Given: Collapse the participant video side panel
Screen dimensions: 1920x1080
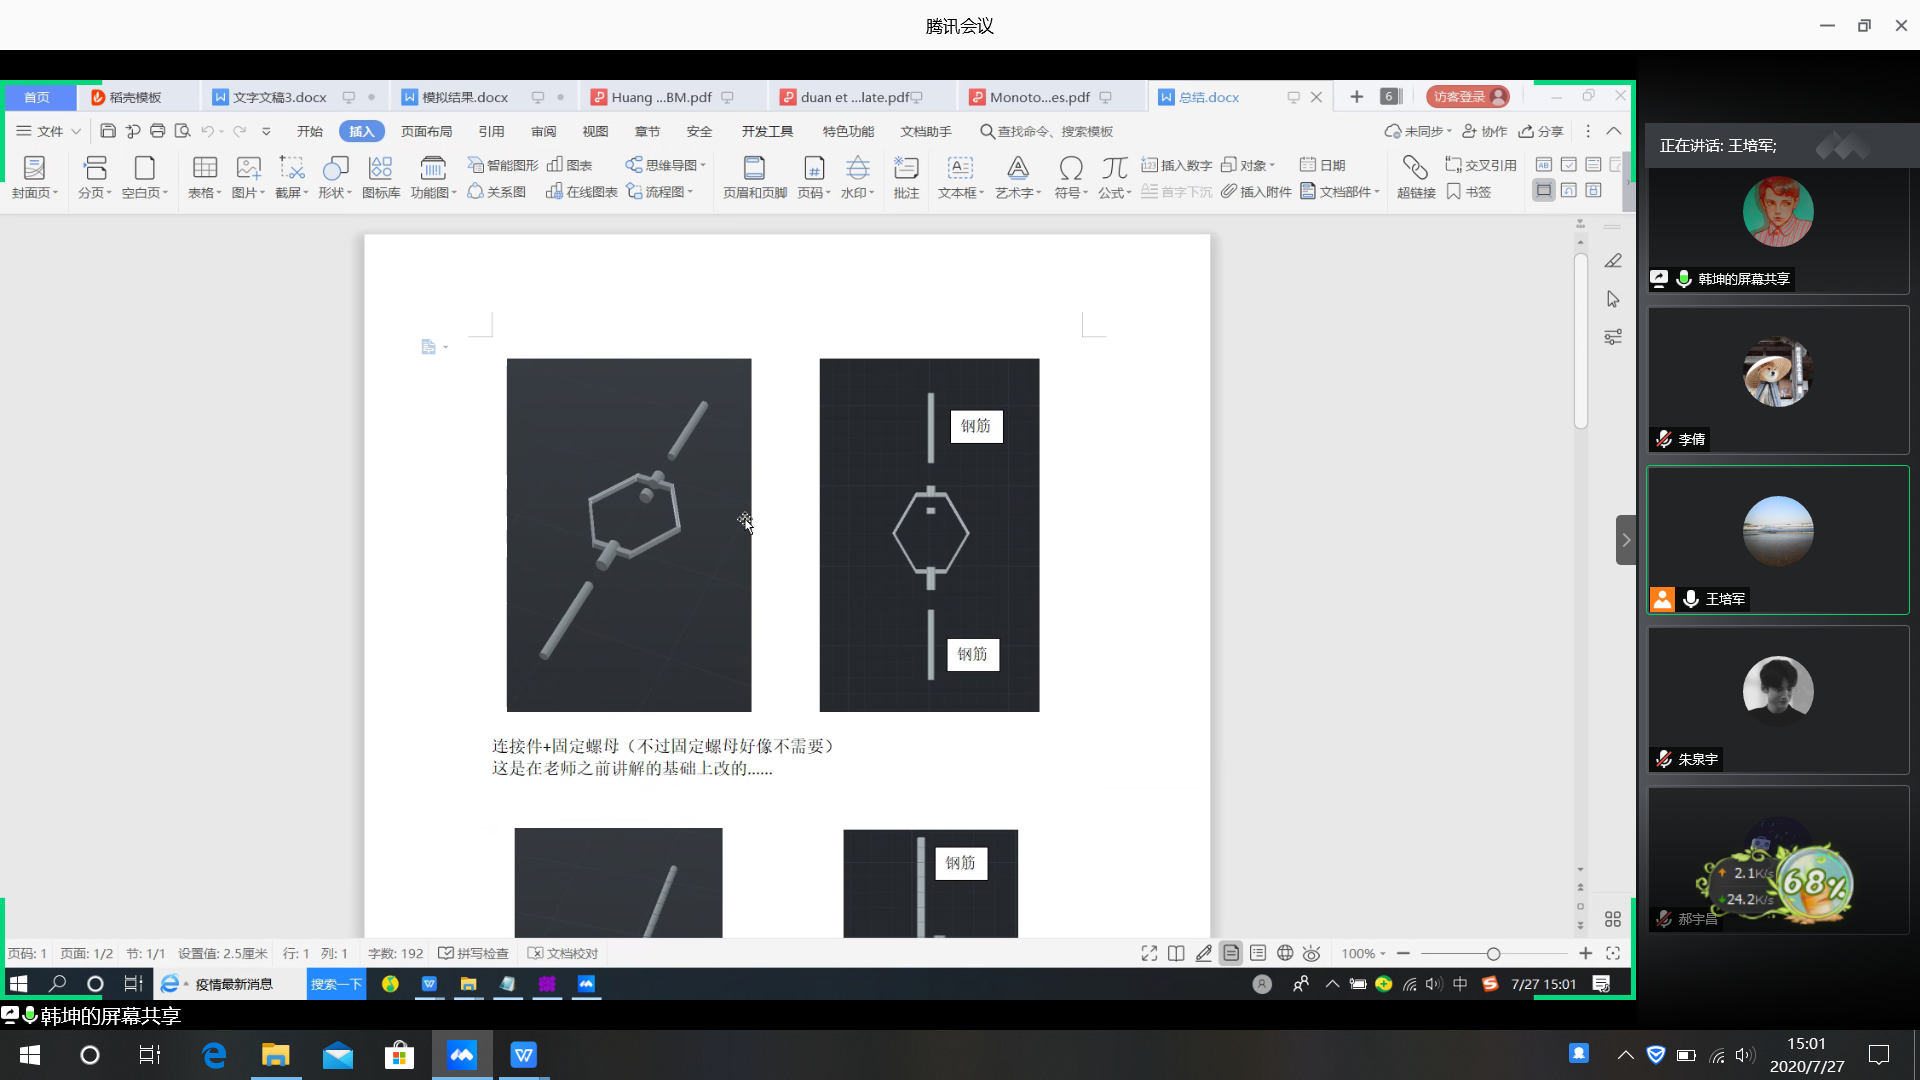Looking at the screenshot, I should click(x=1626, y=540).
